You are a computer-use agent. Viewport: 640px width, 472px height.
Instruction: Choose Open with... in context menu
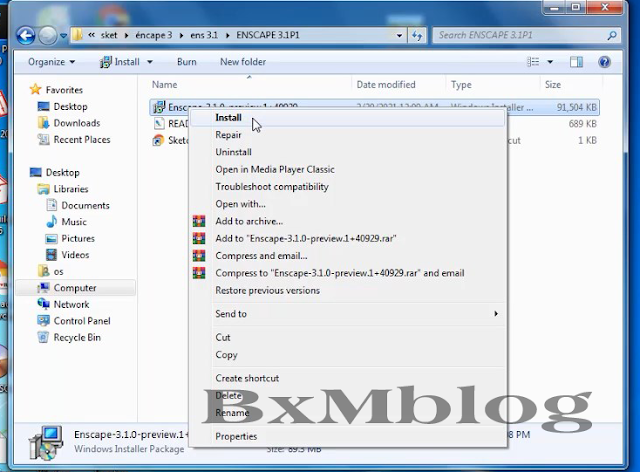240,204
